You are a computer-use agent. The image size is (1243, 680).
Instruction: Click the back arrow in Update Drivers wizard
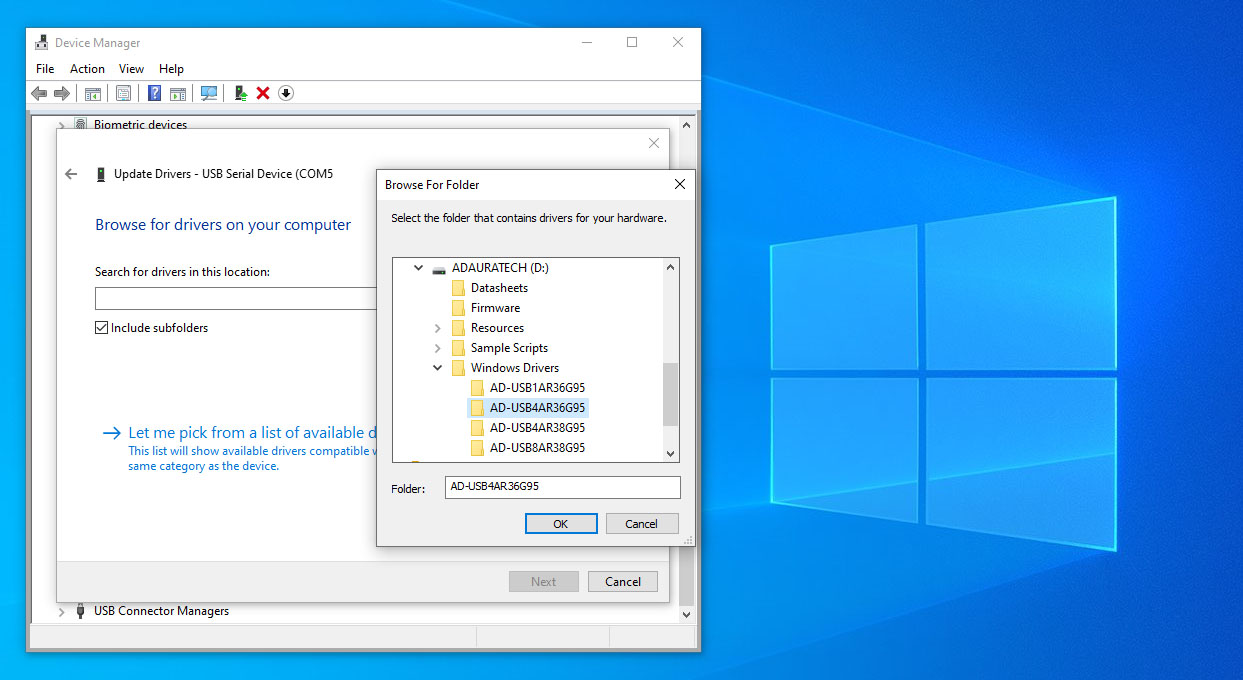[x=71, y=174]
